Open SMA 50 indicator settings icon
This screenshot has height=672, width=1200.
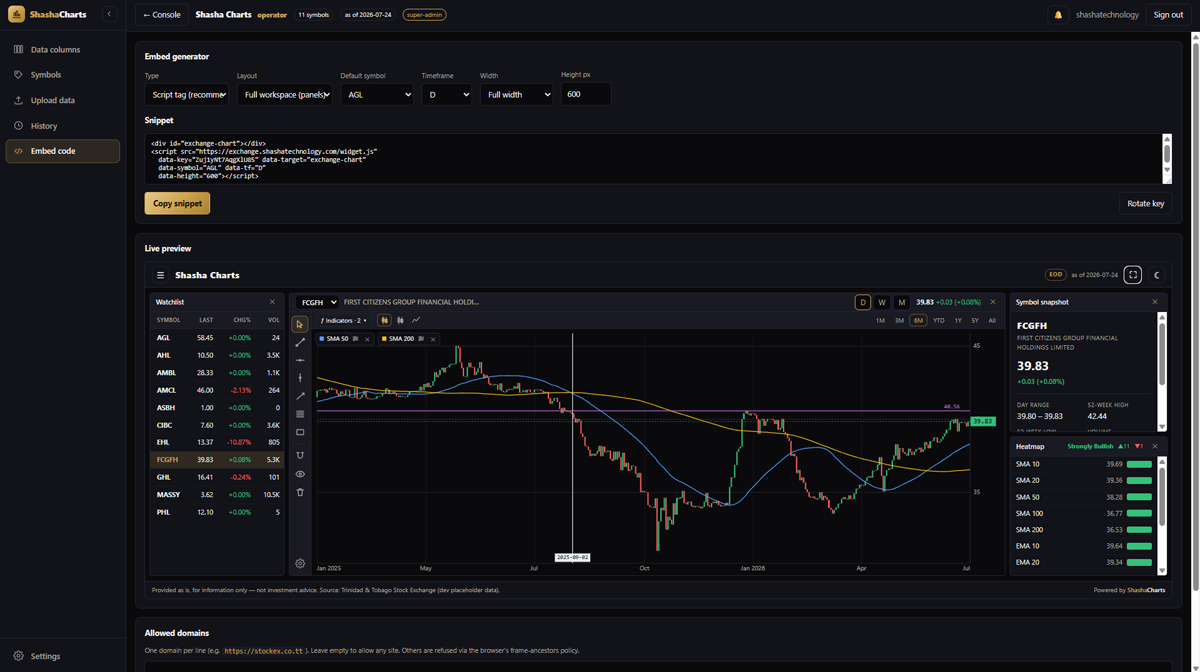point(356,339)
